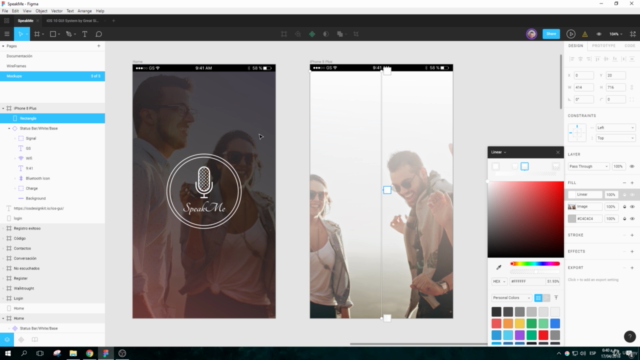Add a new page with plus

pyautogui.click(x=99, y=46)
